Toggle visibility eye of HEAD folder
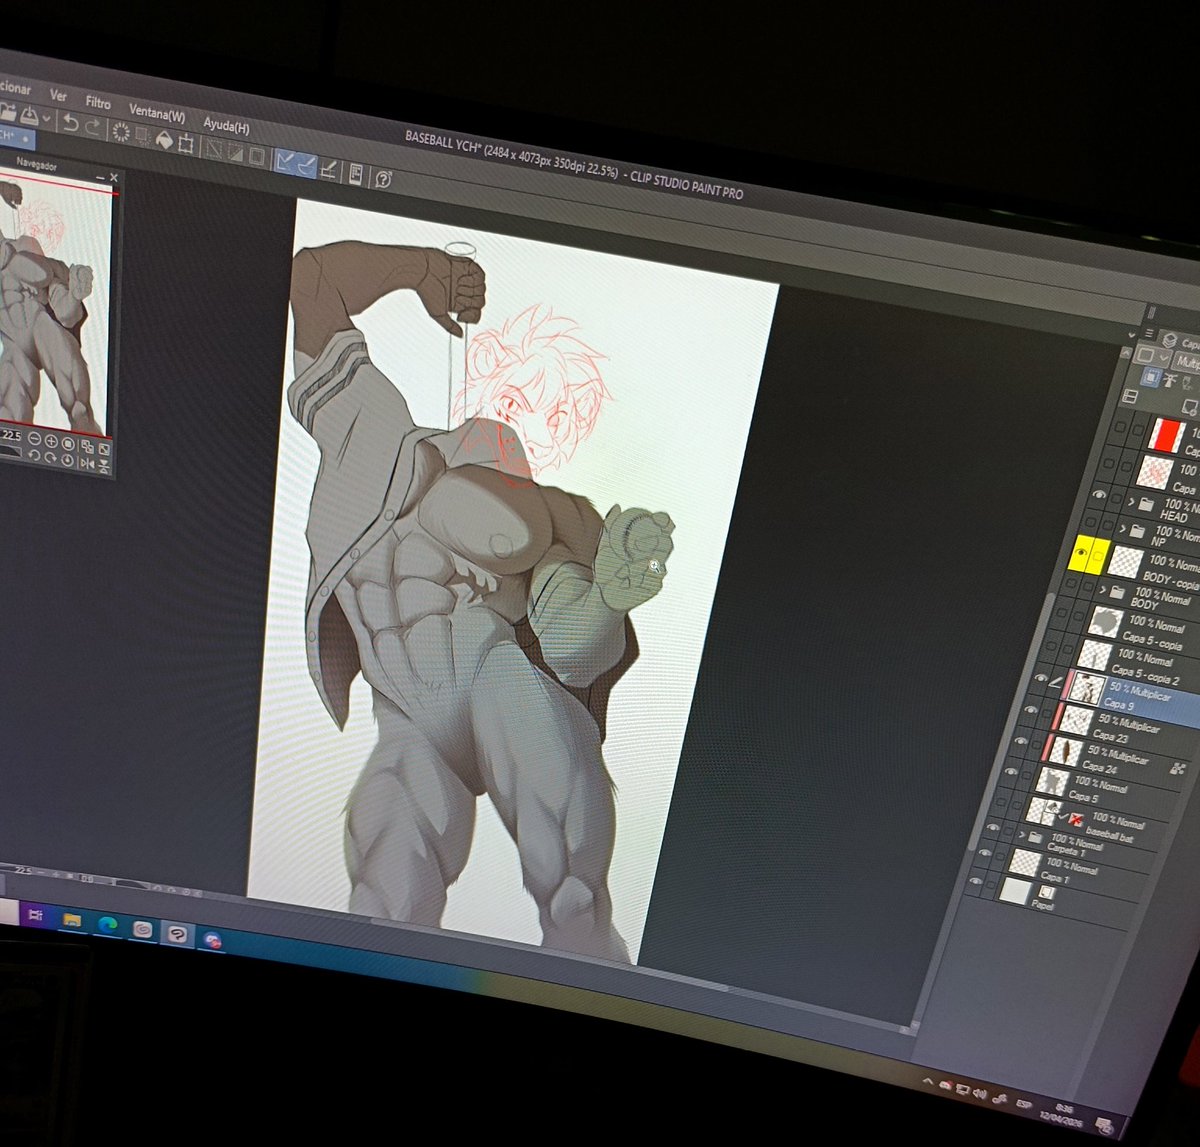Viewport: 1200px width, 1147px height. [1099, 494]
